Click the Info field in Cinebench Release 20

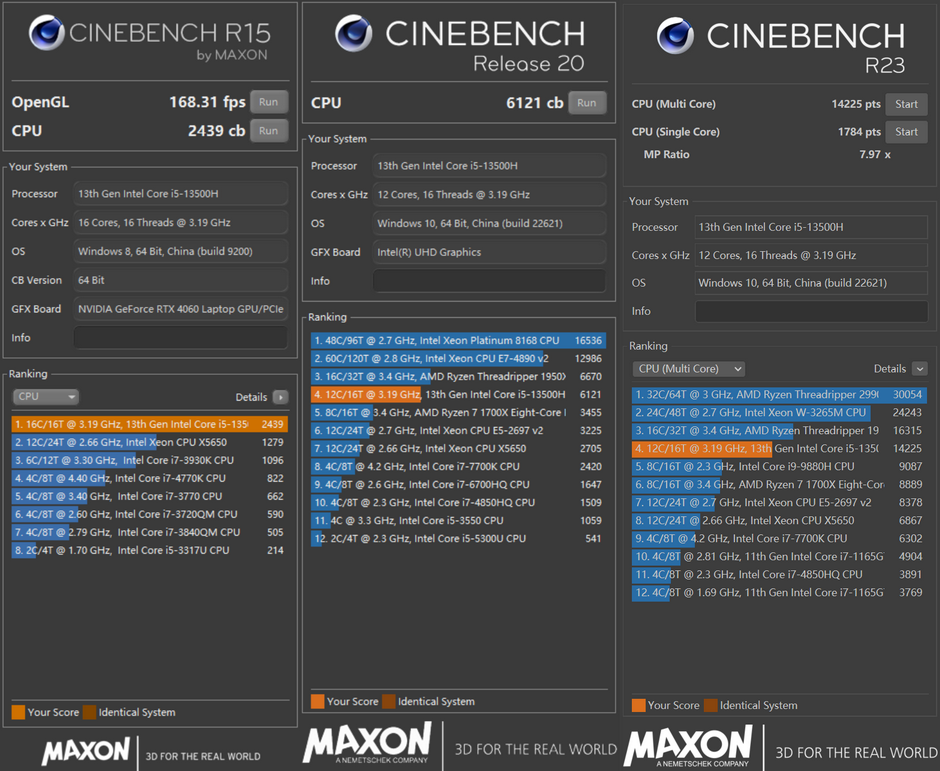click(489, 281)
